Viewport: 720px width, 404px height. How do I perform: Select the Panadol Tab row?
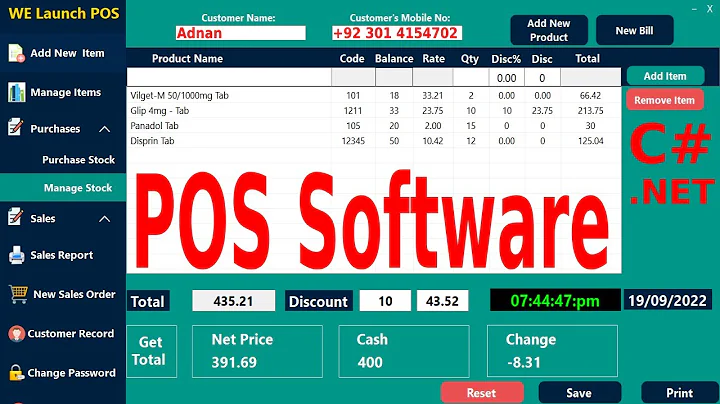(374, 126)
